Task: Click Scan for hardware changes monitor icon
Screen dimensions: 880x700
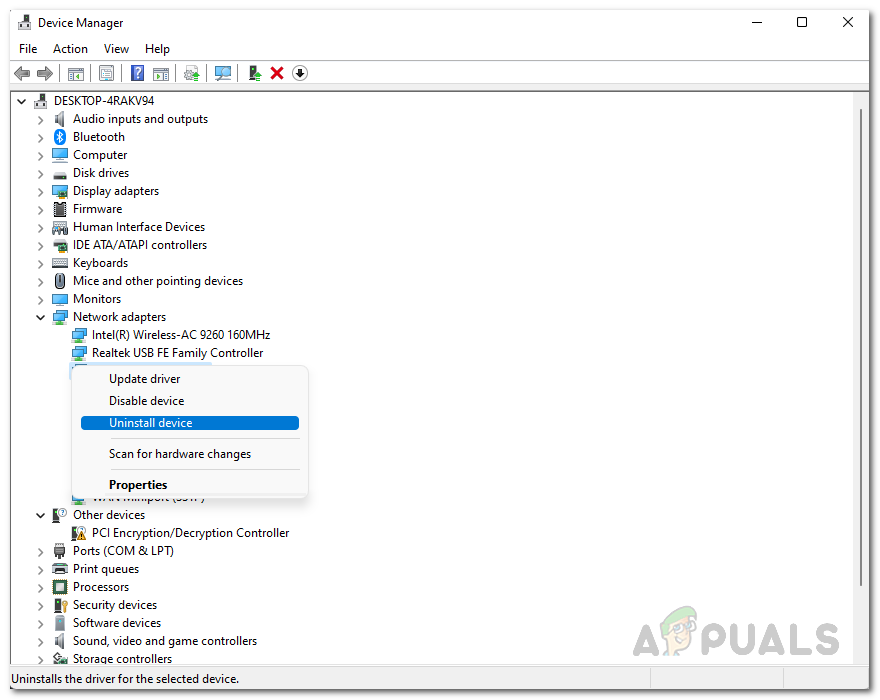Action: tap(223, 74)
